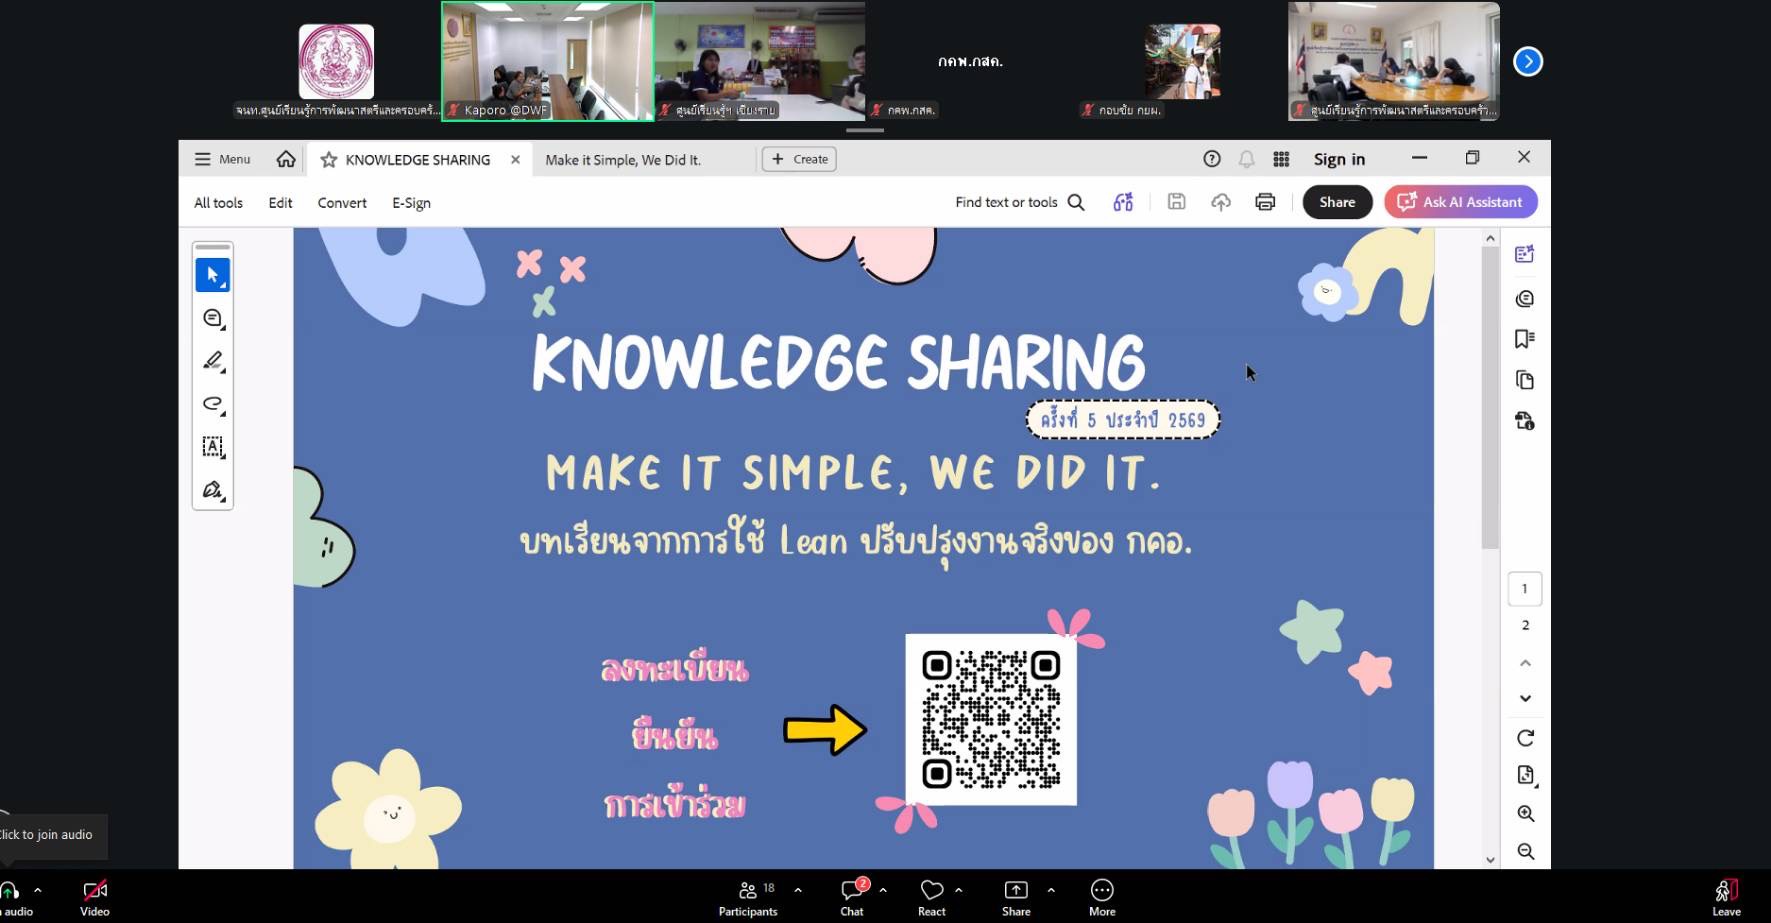The width and height of the screenshot is (1771, 923).
Task: Expand Participants options caret
Action: tap(798, 889)
